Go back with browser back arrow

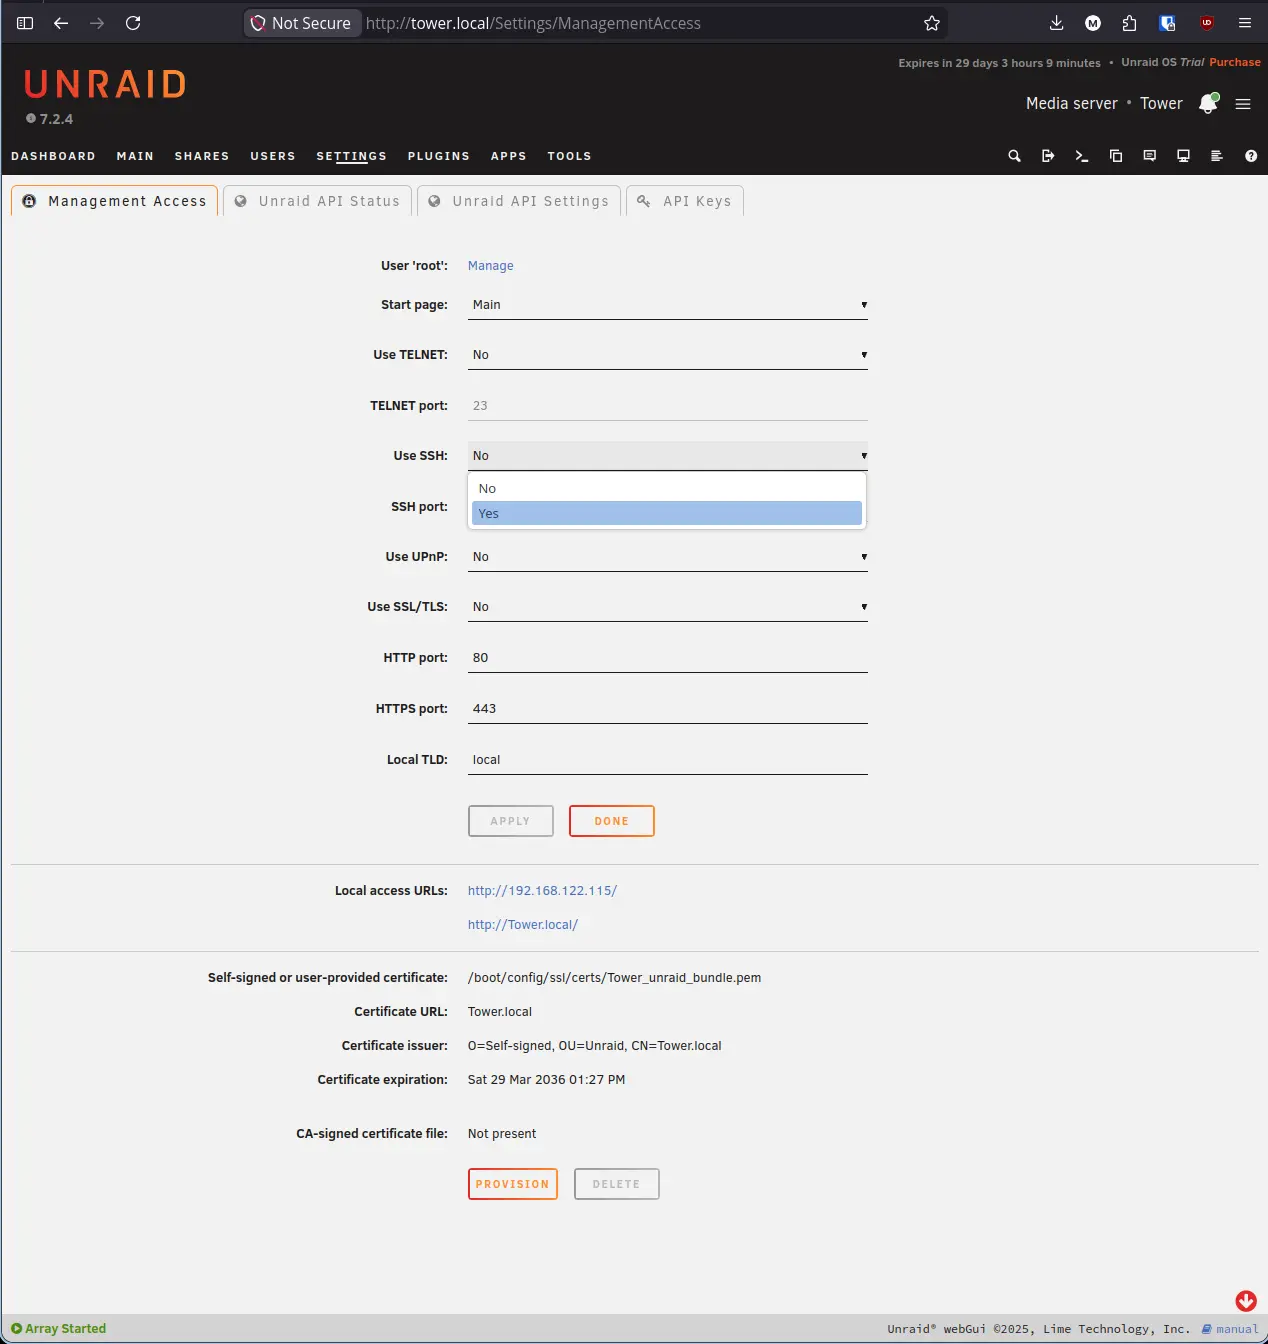tap(61, 23)
